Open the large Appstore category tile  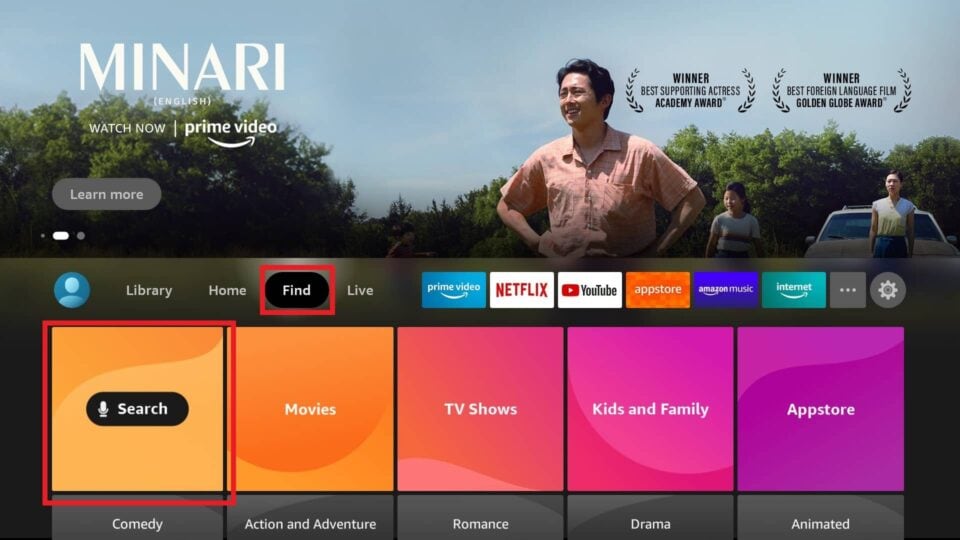[820, 409]
